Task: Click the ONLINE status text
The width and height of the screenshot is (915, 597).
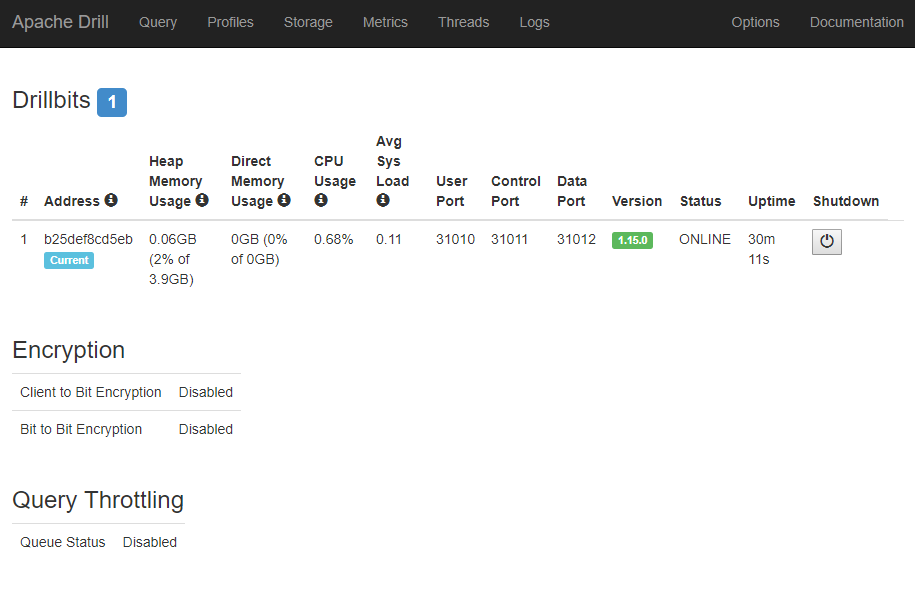Action: coord(704,239)
